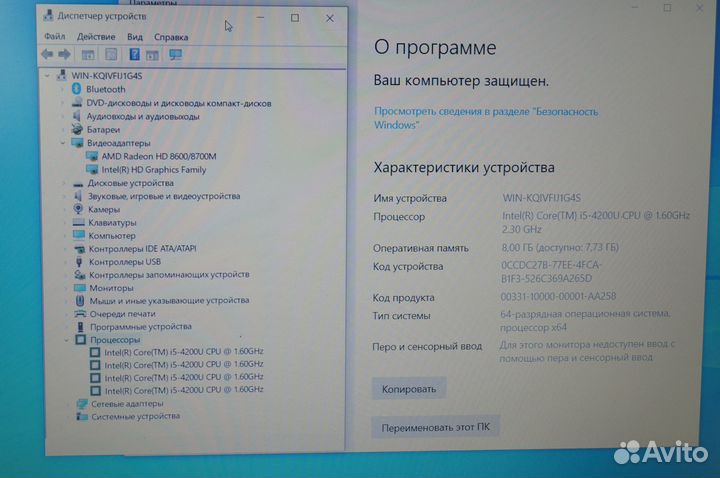Click the Bluetooth category icon
Screen dimensions: 720x478
(77, 89)
